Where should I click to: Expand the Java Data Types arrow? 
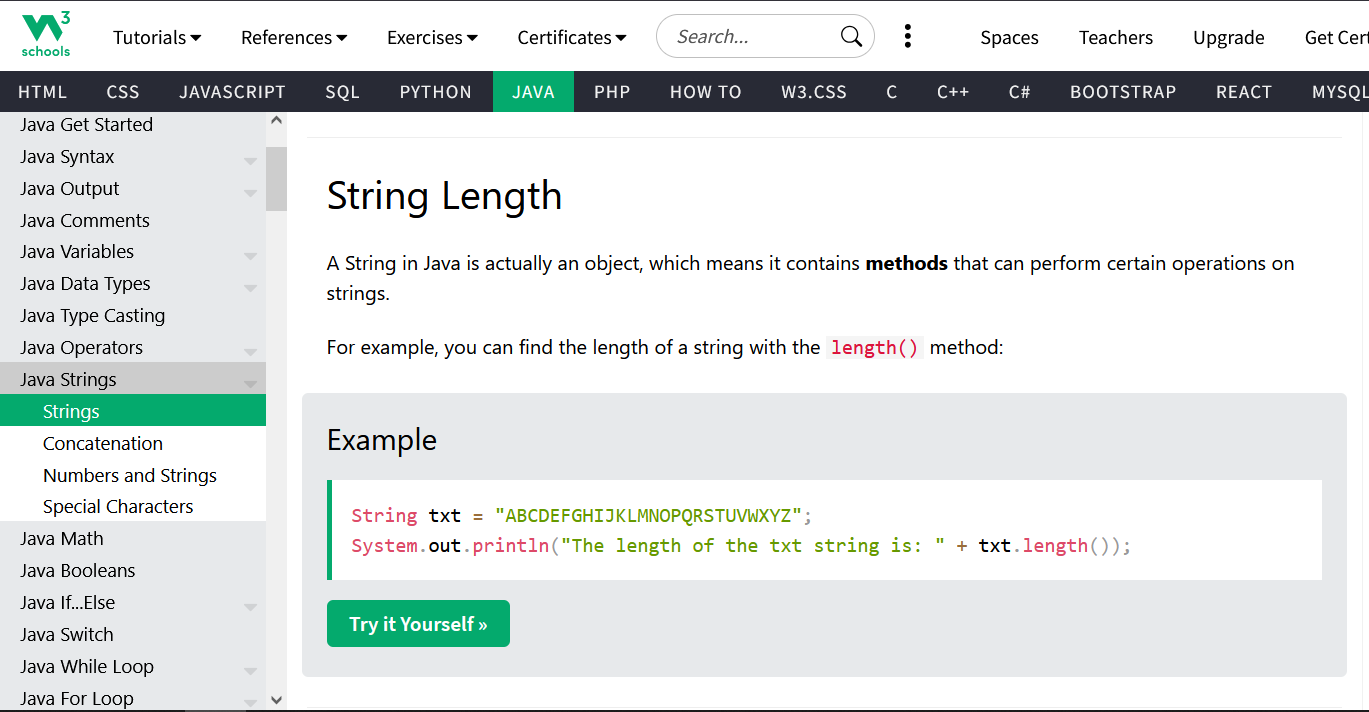click(250, 288)
